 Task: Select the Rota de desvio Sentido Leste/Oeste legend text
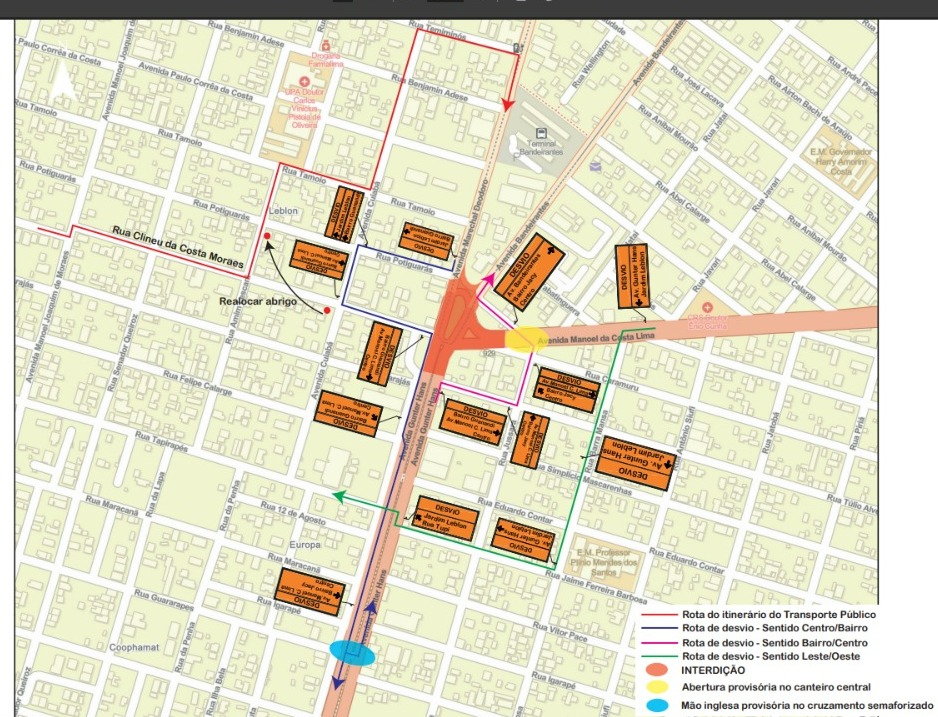point(771,656)
